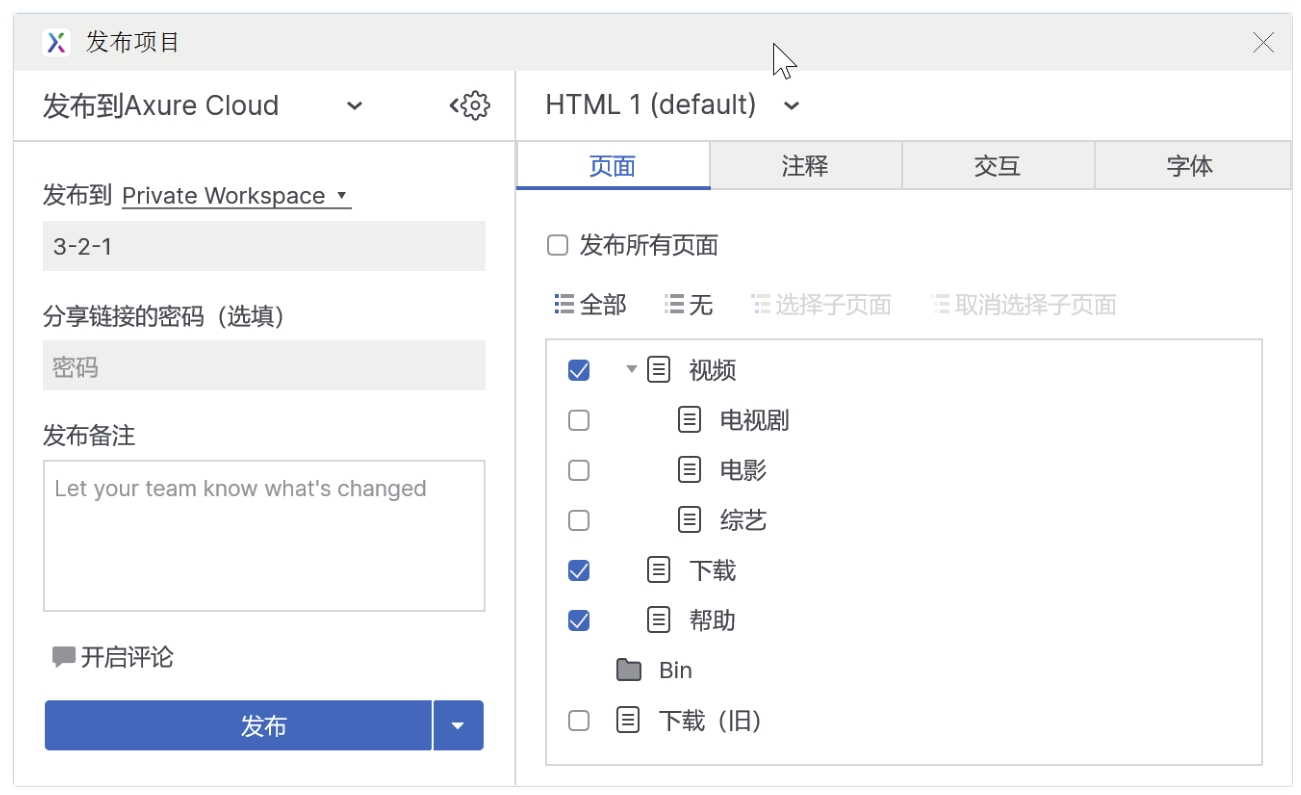Click the page icon next to 电视剧
1301x795 pixels.
click(x=689, y=420)
